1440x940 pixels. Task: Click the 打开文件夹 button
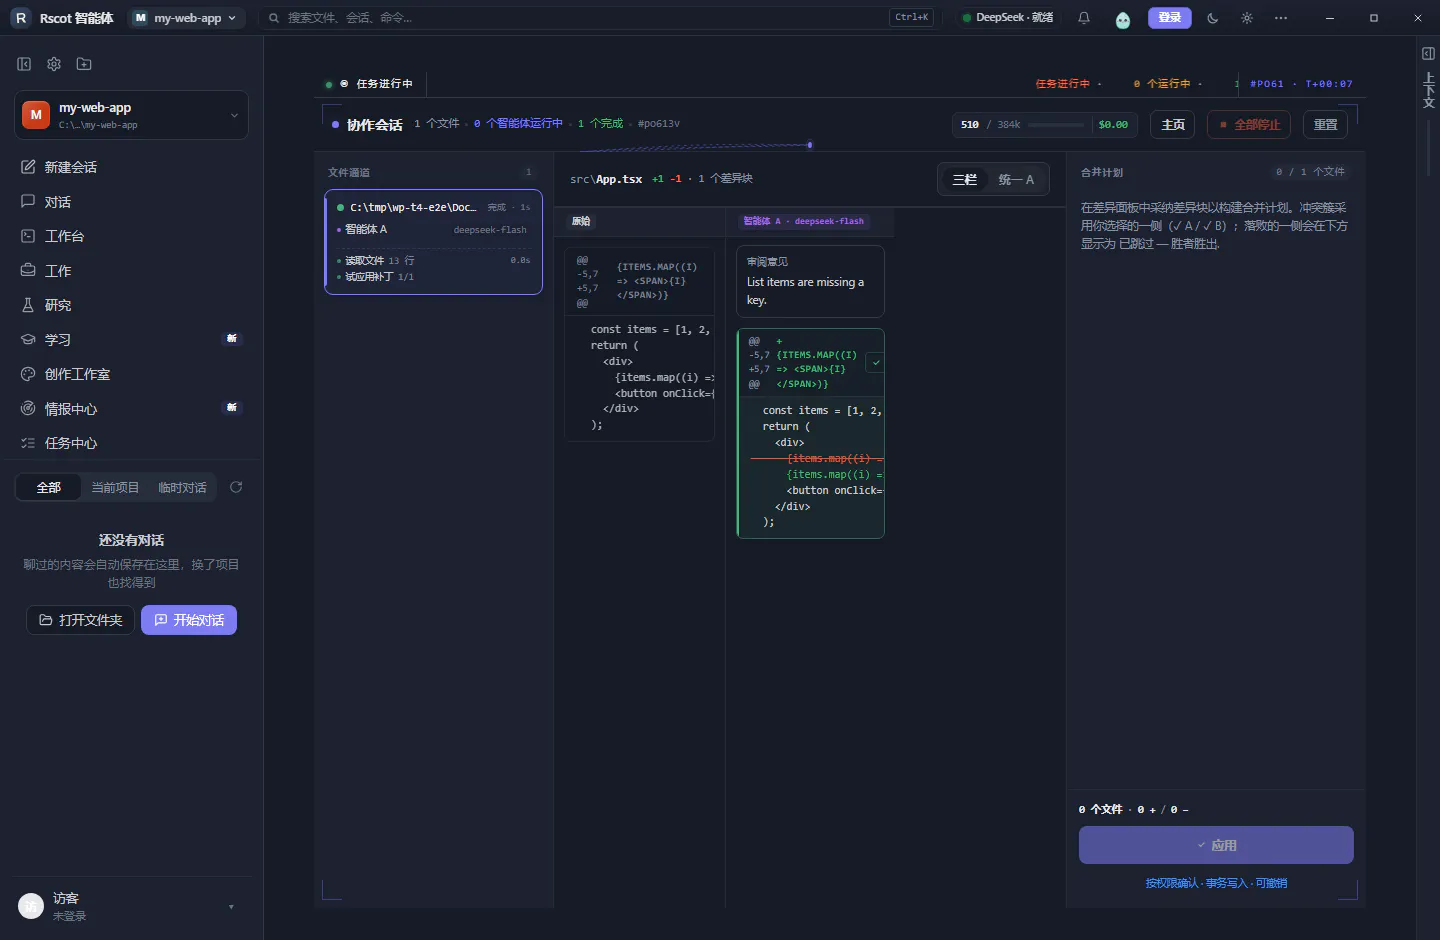[x=80, y=620]
